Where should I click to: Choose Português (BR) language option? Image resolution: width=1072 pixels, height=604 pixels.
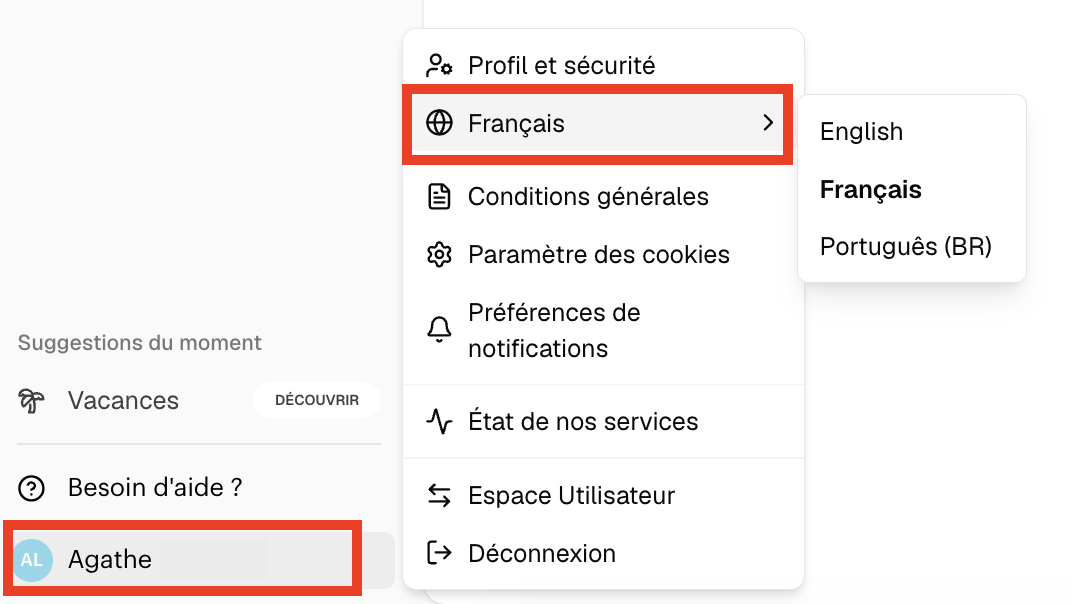(905, 246)
